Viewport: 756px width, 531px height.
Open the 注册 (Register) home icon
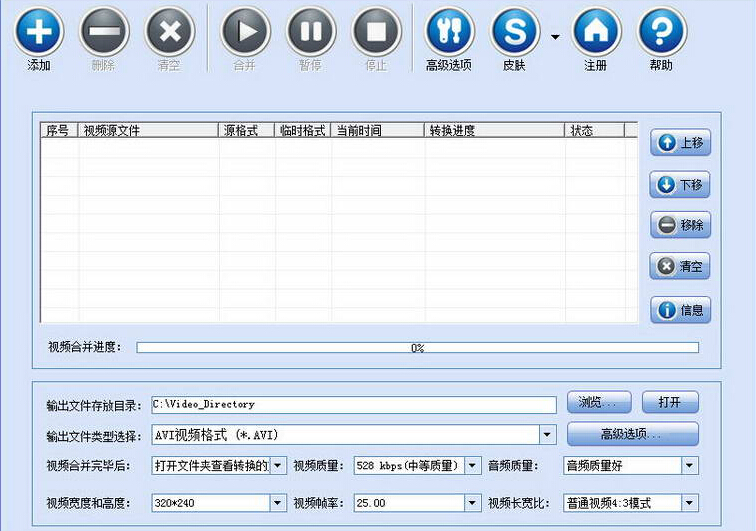[x=596, y=31]
